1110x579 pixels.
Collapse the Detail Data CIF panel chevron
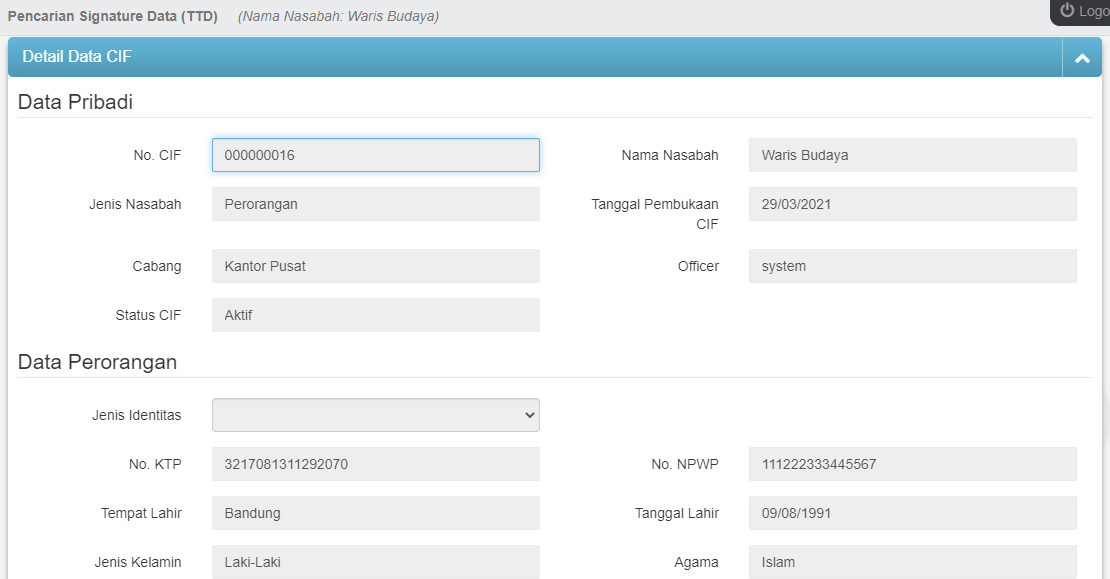pyautogui.click(x=1081, y=58)
